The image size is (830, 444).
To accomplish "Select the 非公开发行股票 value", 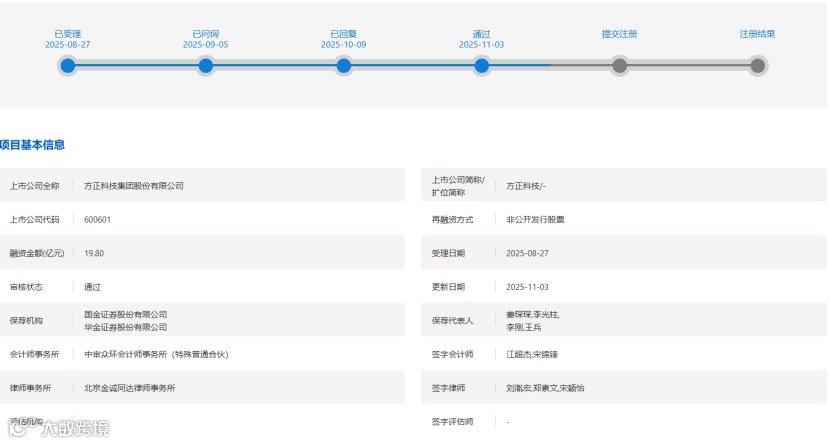I will [535, 220].
